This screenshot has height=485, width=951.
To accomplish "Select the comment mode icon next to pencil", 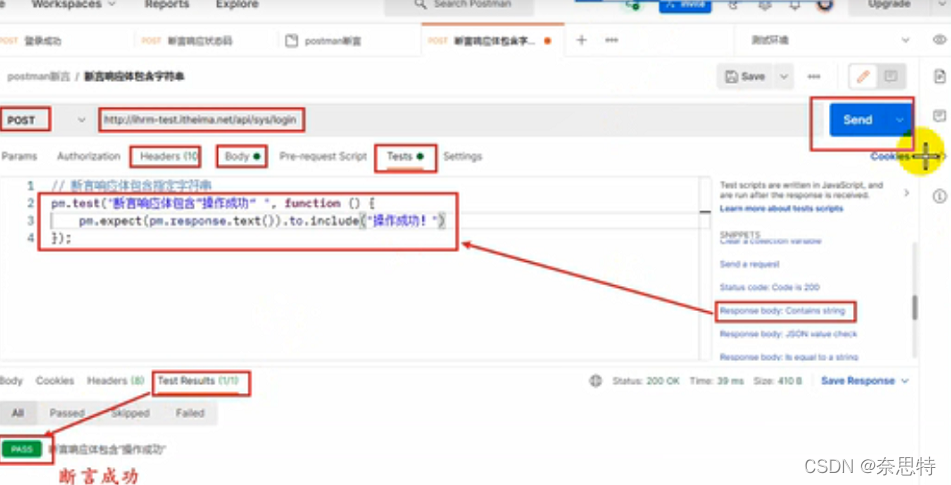I will pyautogui.click(x=891, y=76).
